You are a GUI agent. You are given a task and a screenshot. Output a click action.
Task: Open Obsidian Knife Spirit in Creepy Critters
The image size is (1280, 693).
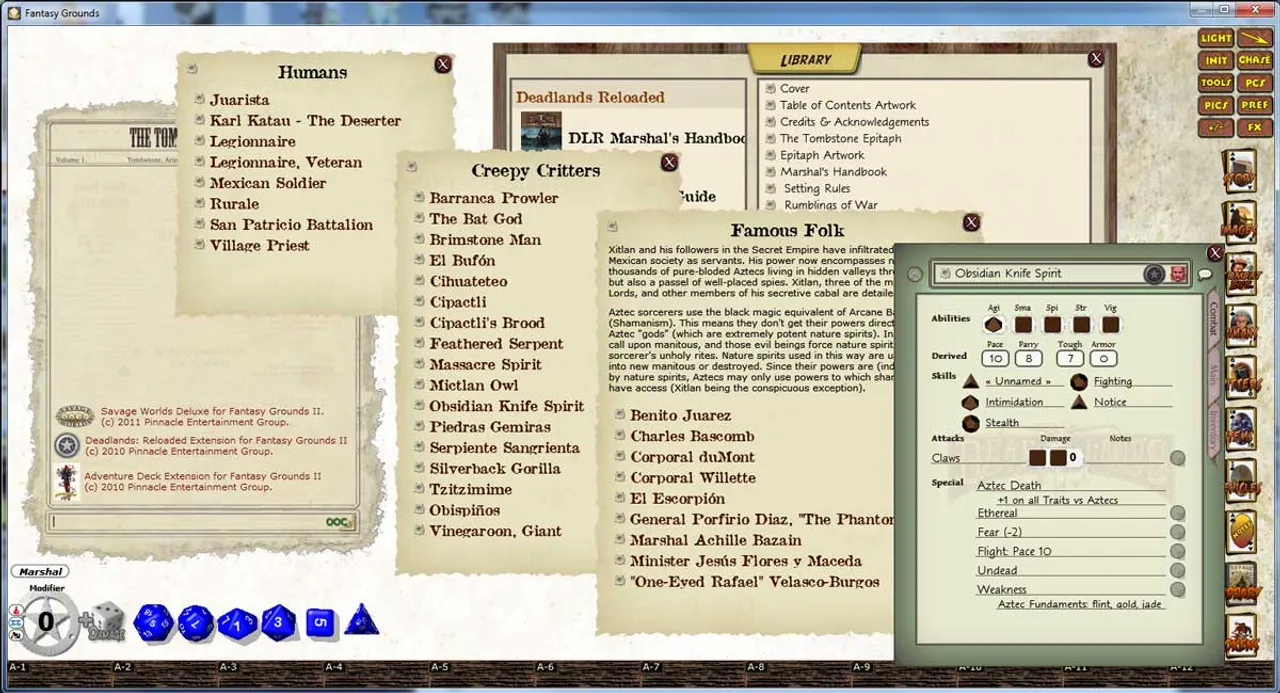pos(506,406)
